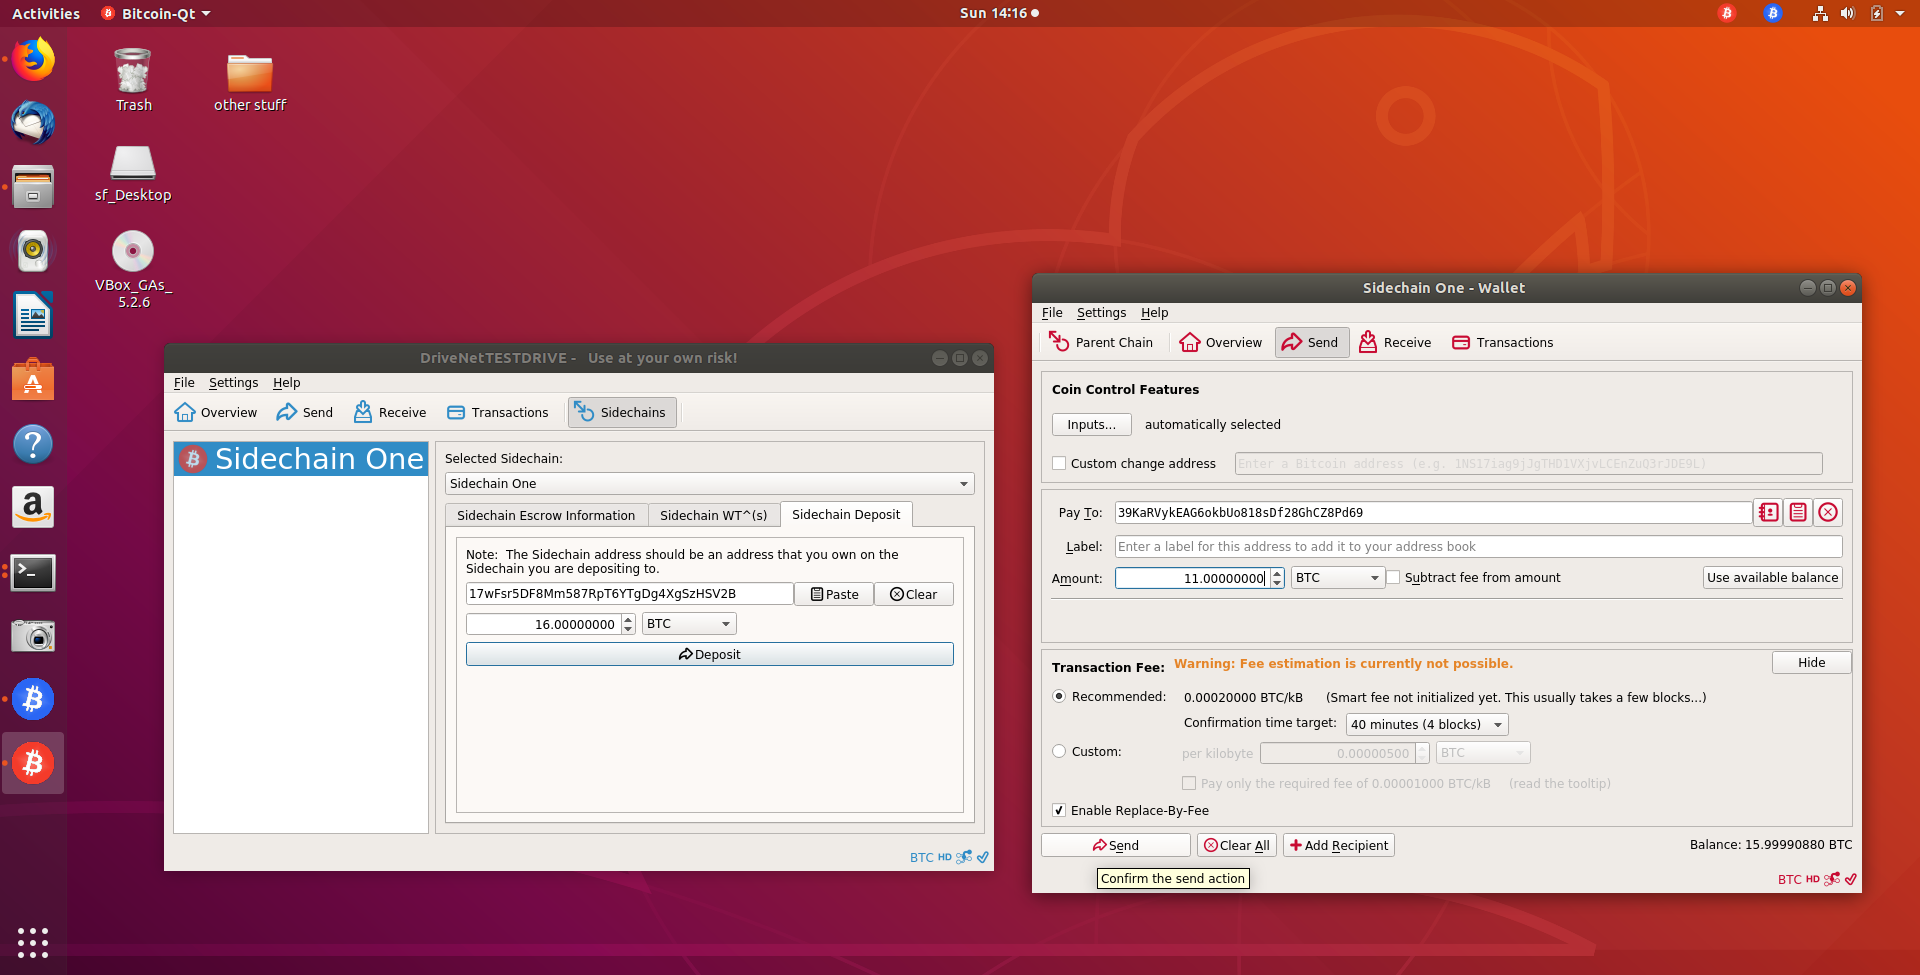1920x975 pixels.
Task: Switch to blue Bitcoin app in dock
Action: click(x=33, y=699)
